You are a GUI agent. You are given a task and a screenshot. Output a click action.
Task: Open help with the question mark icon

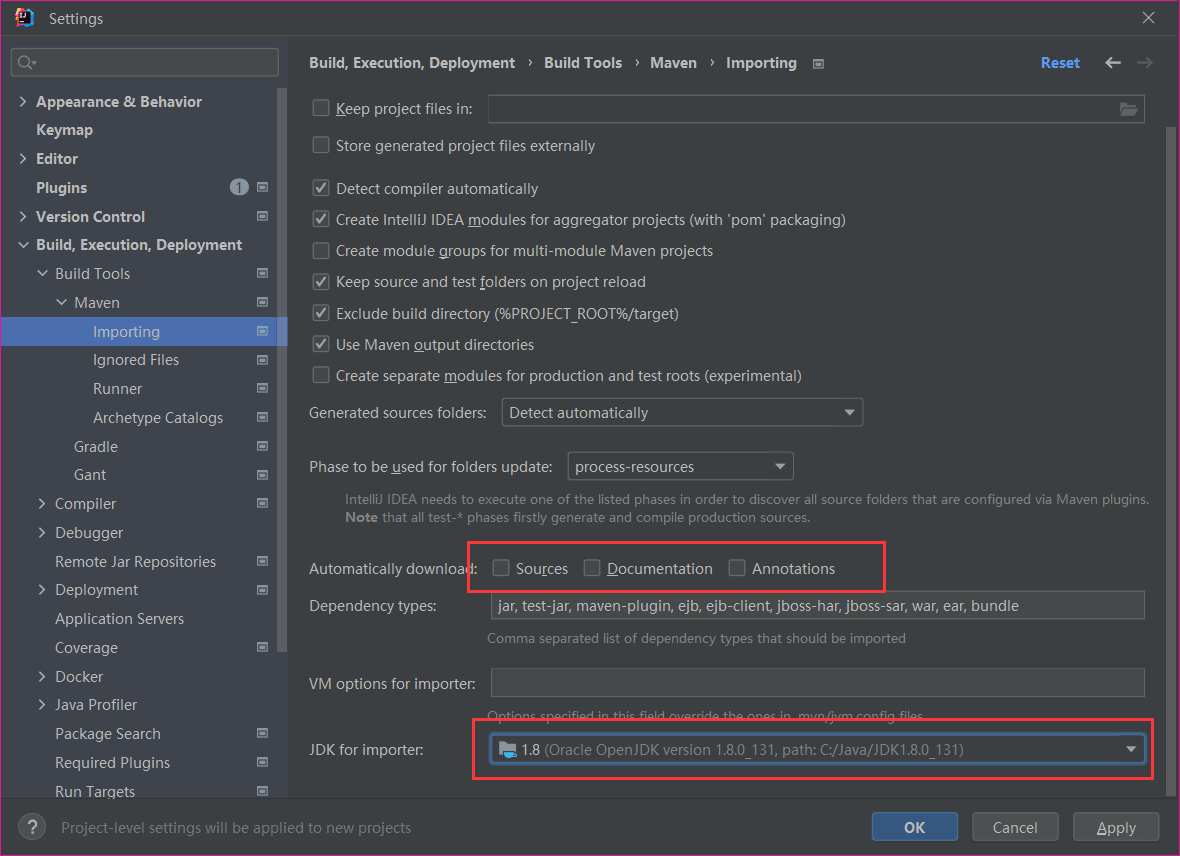(x=32, y=827)
